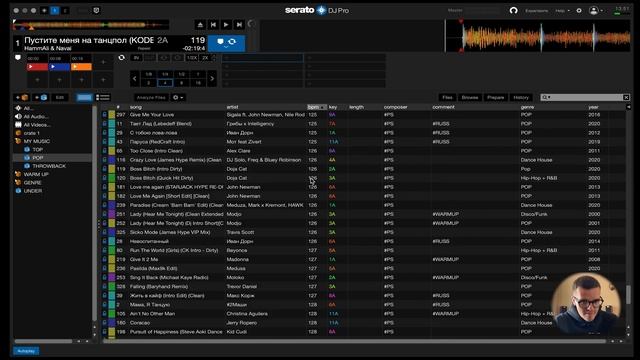This screenshot has height=360, width=640.
Task: Trigger the blue cue point pad
Action: pos(59,67)
